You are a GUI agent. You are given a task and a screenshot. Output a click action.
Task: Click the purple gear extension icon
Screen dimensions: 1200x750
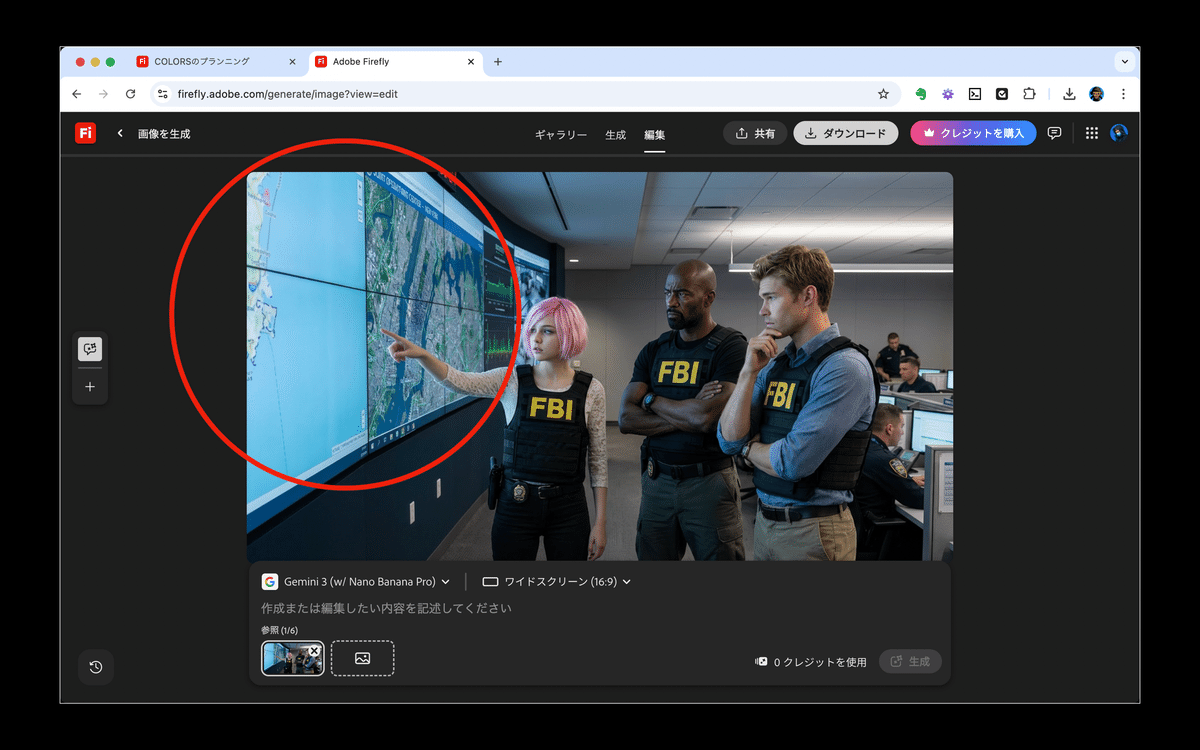tap(948, 94)
